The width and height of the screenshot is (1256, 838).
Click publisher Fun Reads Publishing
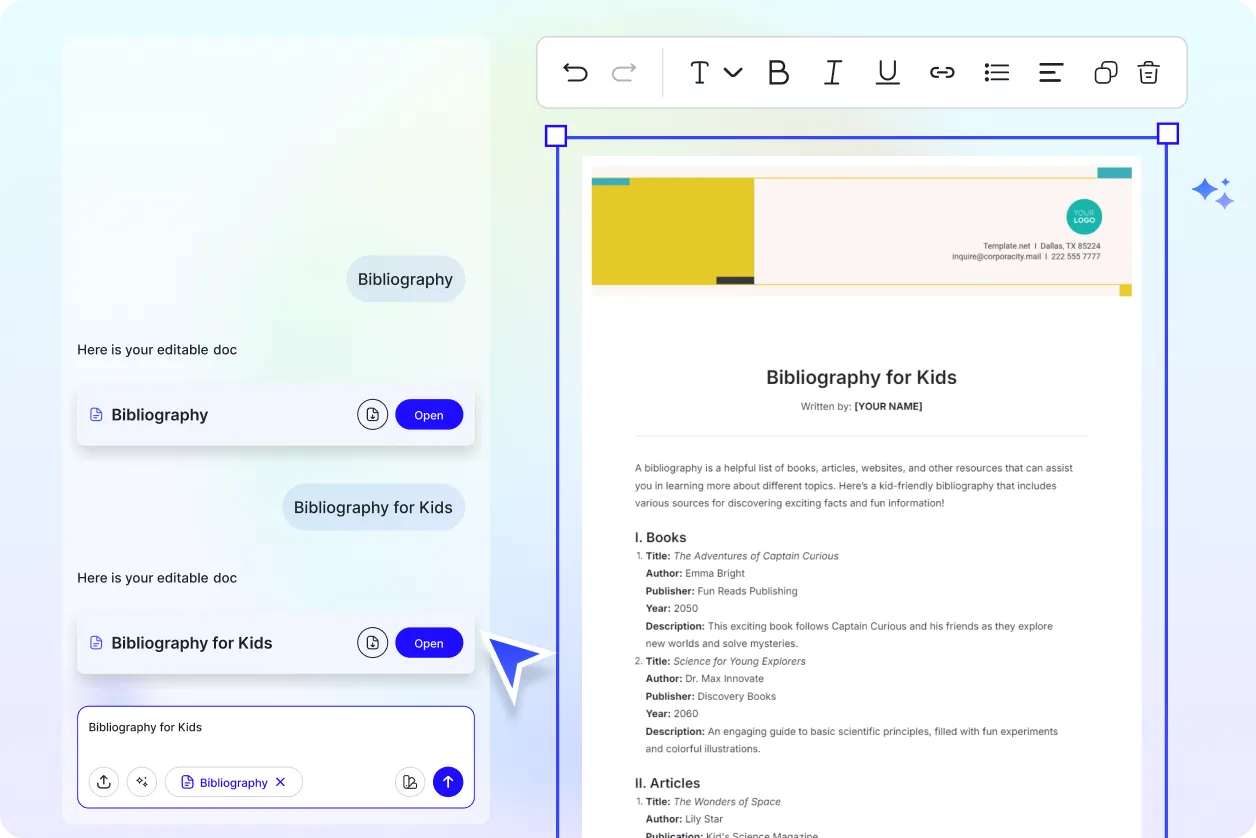pos(747,591)
